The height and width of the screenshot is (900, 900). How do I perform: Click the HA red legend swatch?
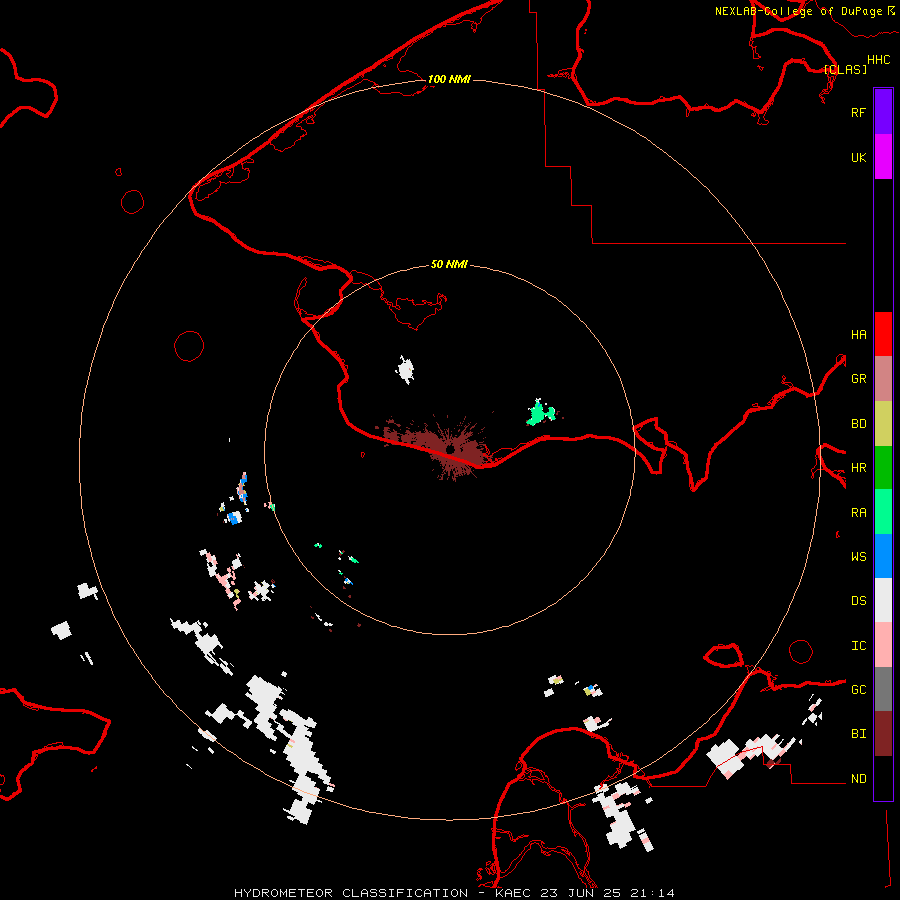[883, 334]
